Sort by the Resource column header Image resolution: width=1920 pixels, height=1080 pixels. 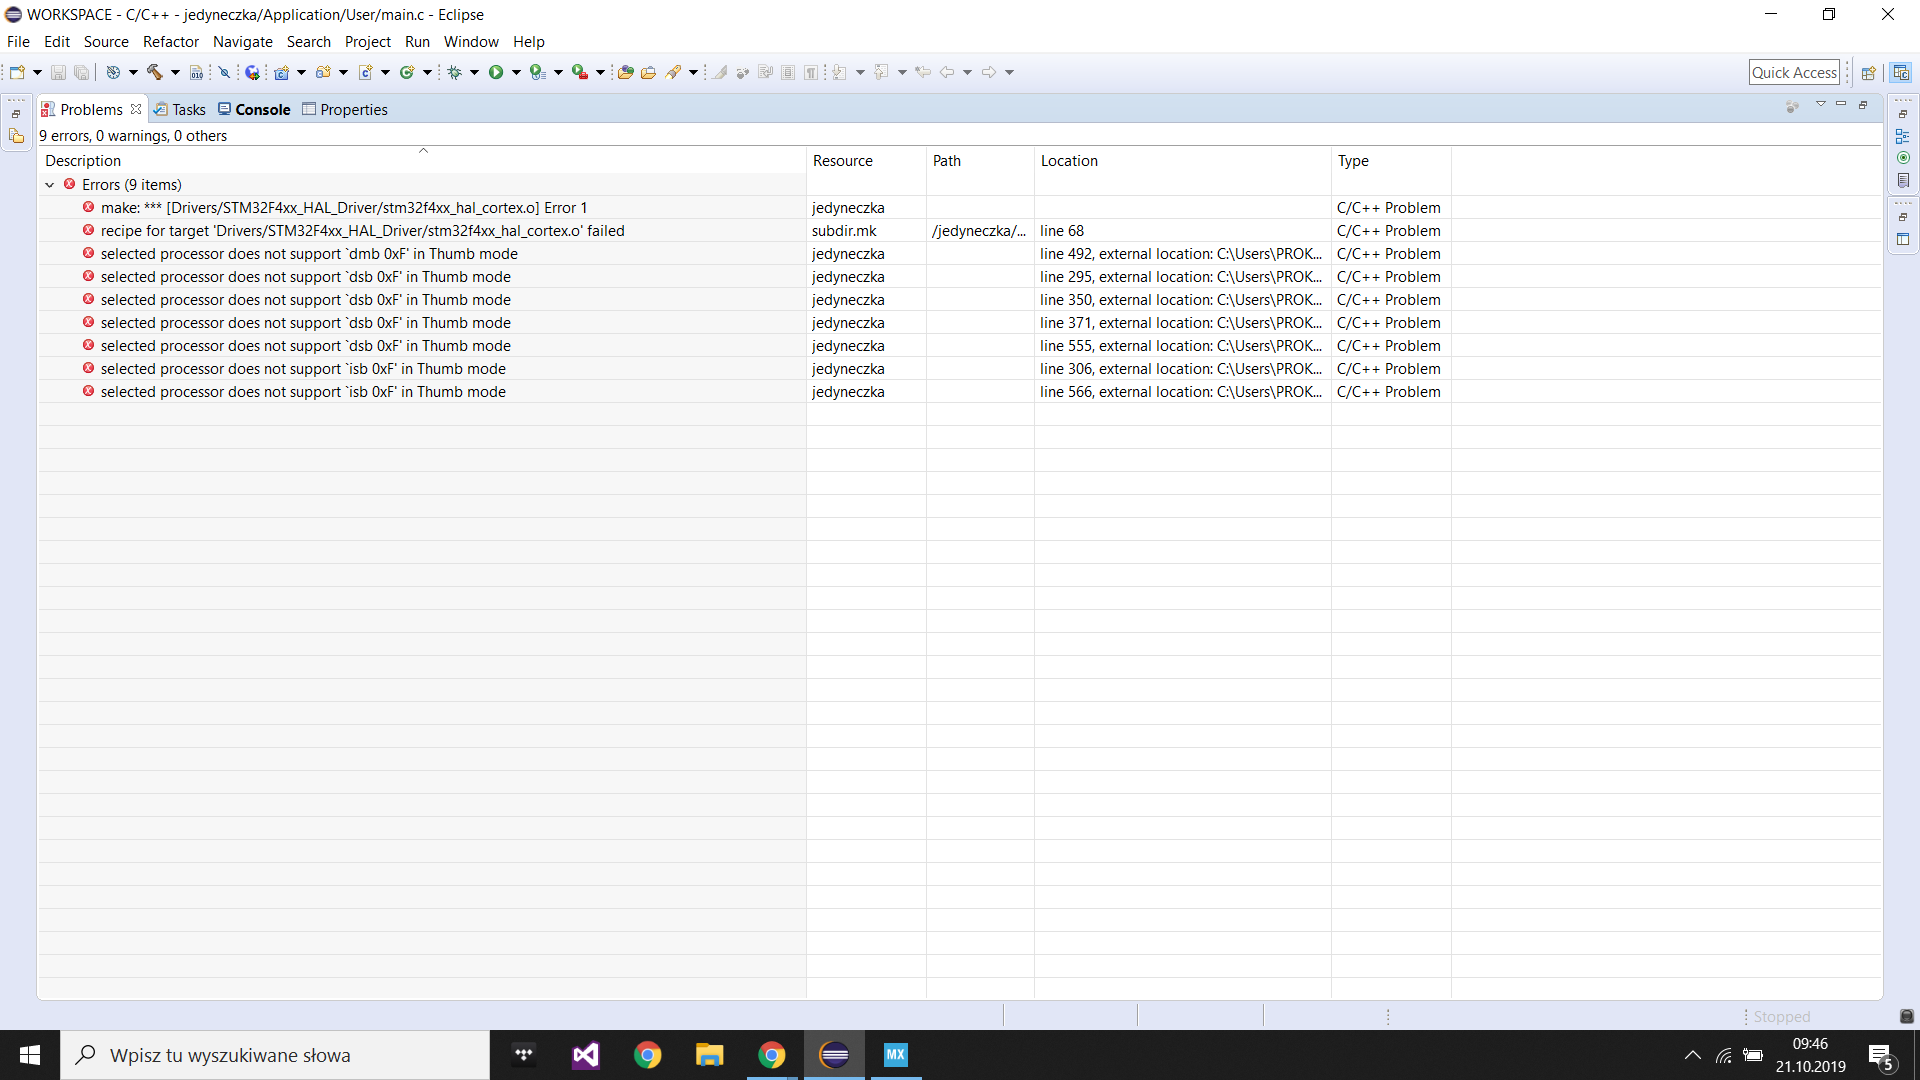coord(866,161)
